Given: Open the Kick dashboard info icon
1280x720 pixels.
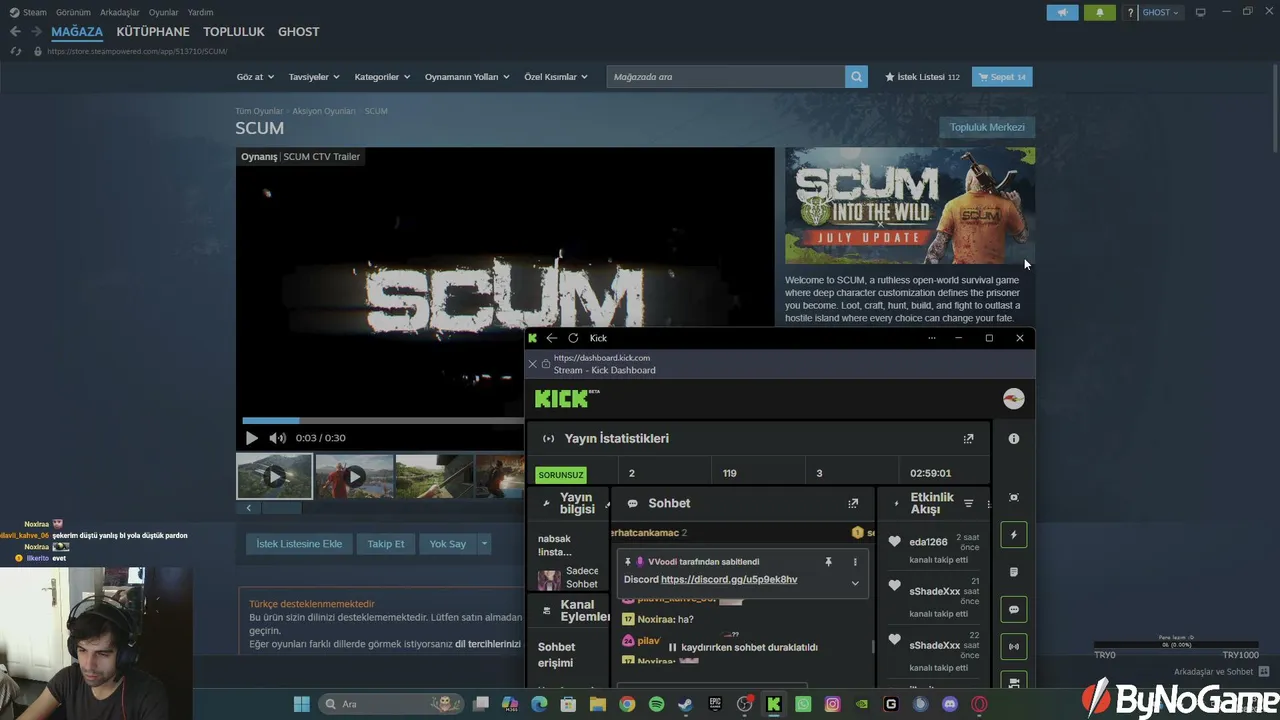Looking at the screenshot, I should (x=1013, y=439).
